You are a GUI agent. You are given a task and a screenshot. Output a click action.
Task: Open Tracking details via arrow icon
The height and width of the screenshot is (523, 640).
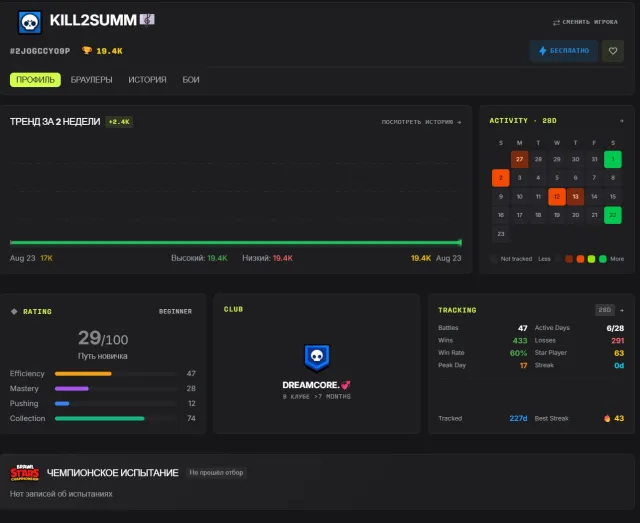tap(622, 310)
